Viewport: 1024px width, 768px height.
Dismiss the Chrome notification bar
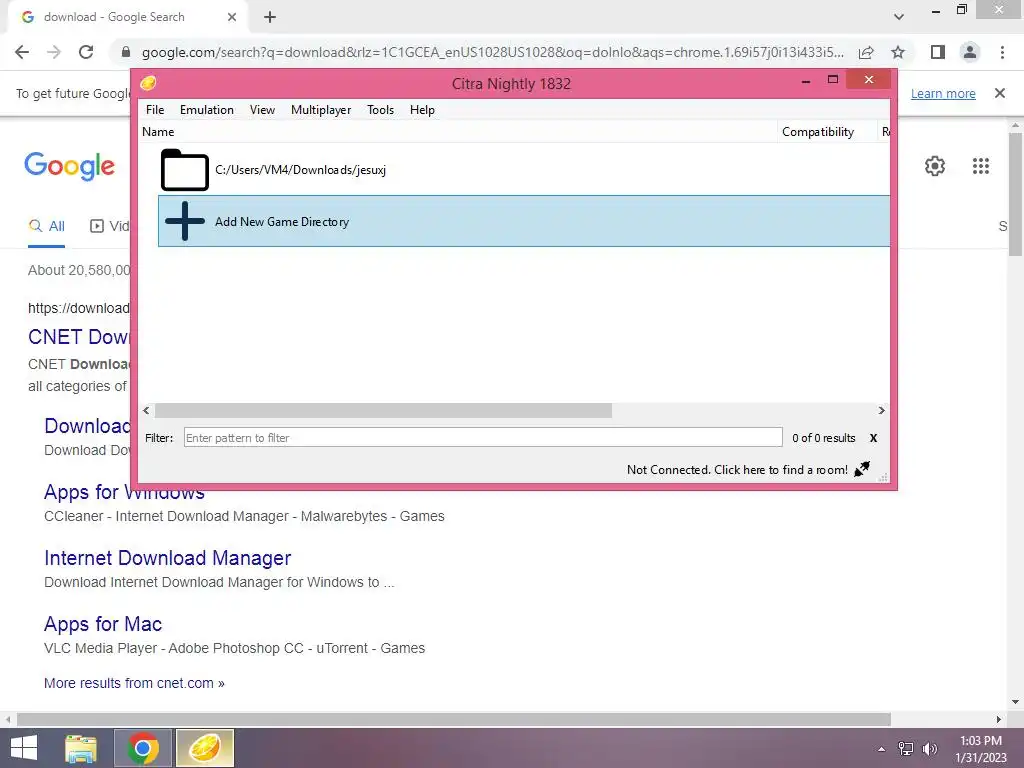[1000, 93]
